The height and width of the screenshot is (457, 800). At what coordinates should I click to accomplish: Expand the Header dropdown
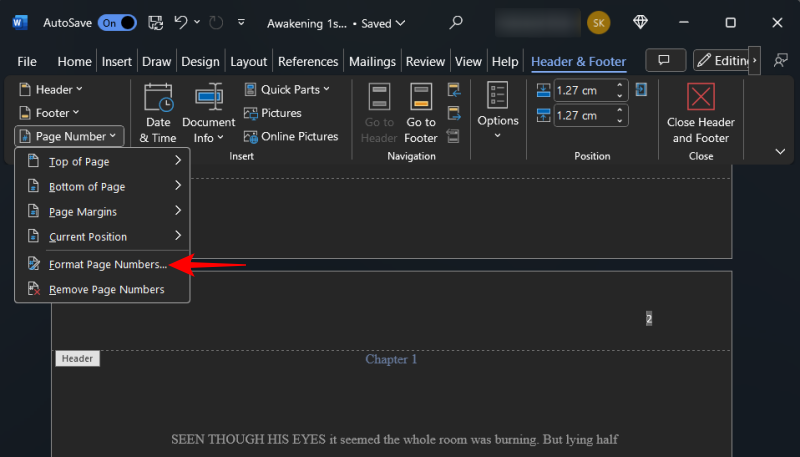[x=50, y=89]
